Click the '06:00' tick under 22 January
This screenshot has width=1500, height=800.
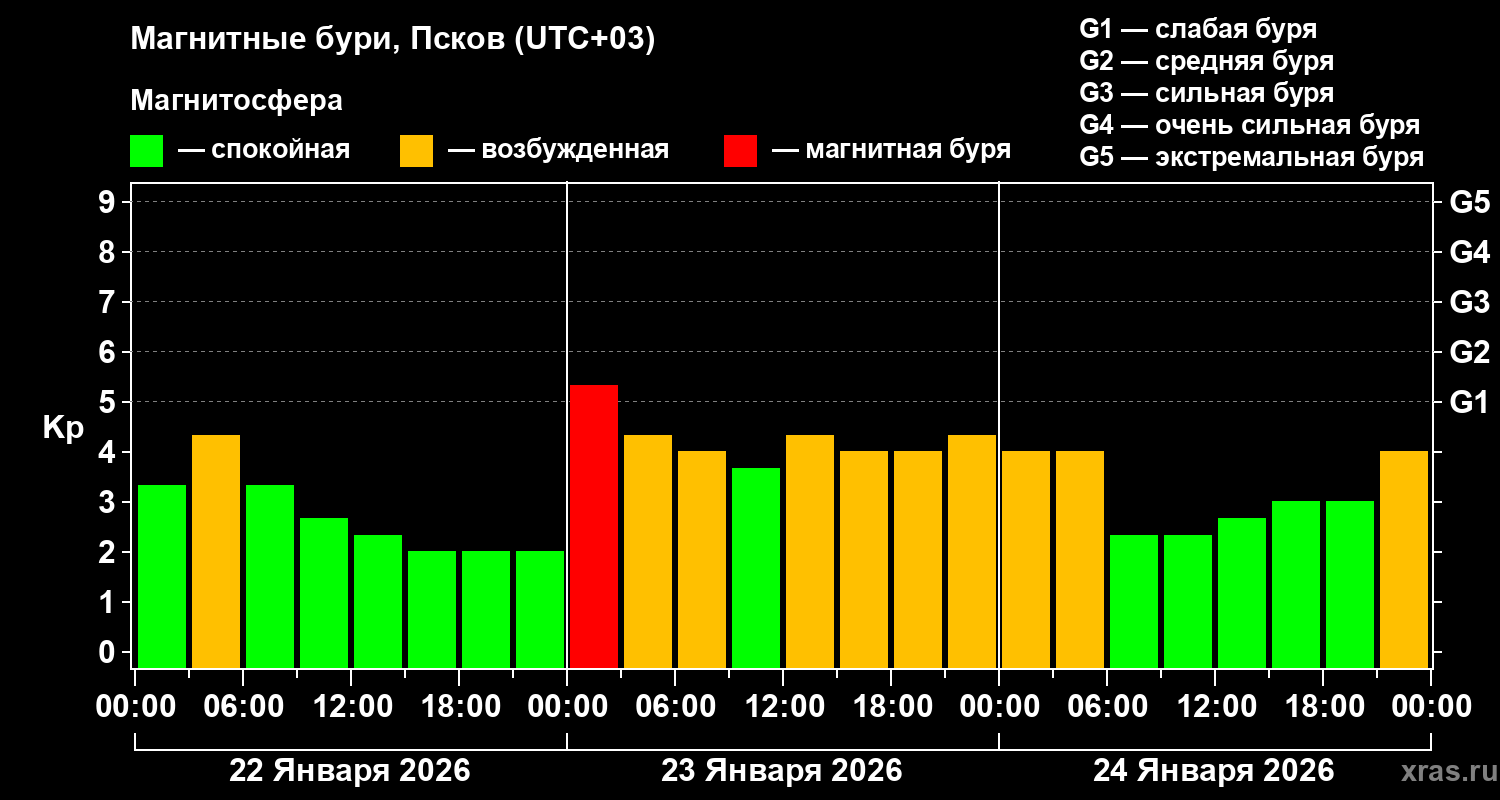coord(243,707)
